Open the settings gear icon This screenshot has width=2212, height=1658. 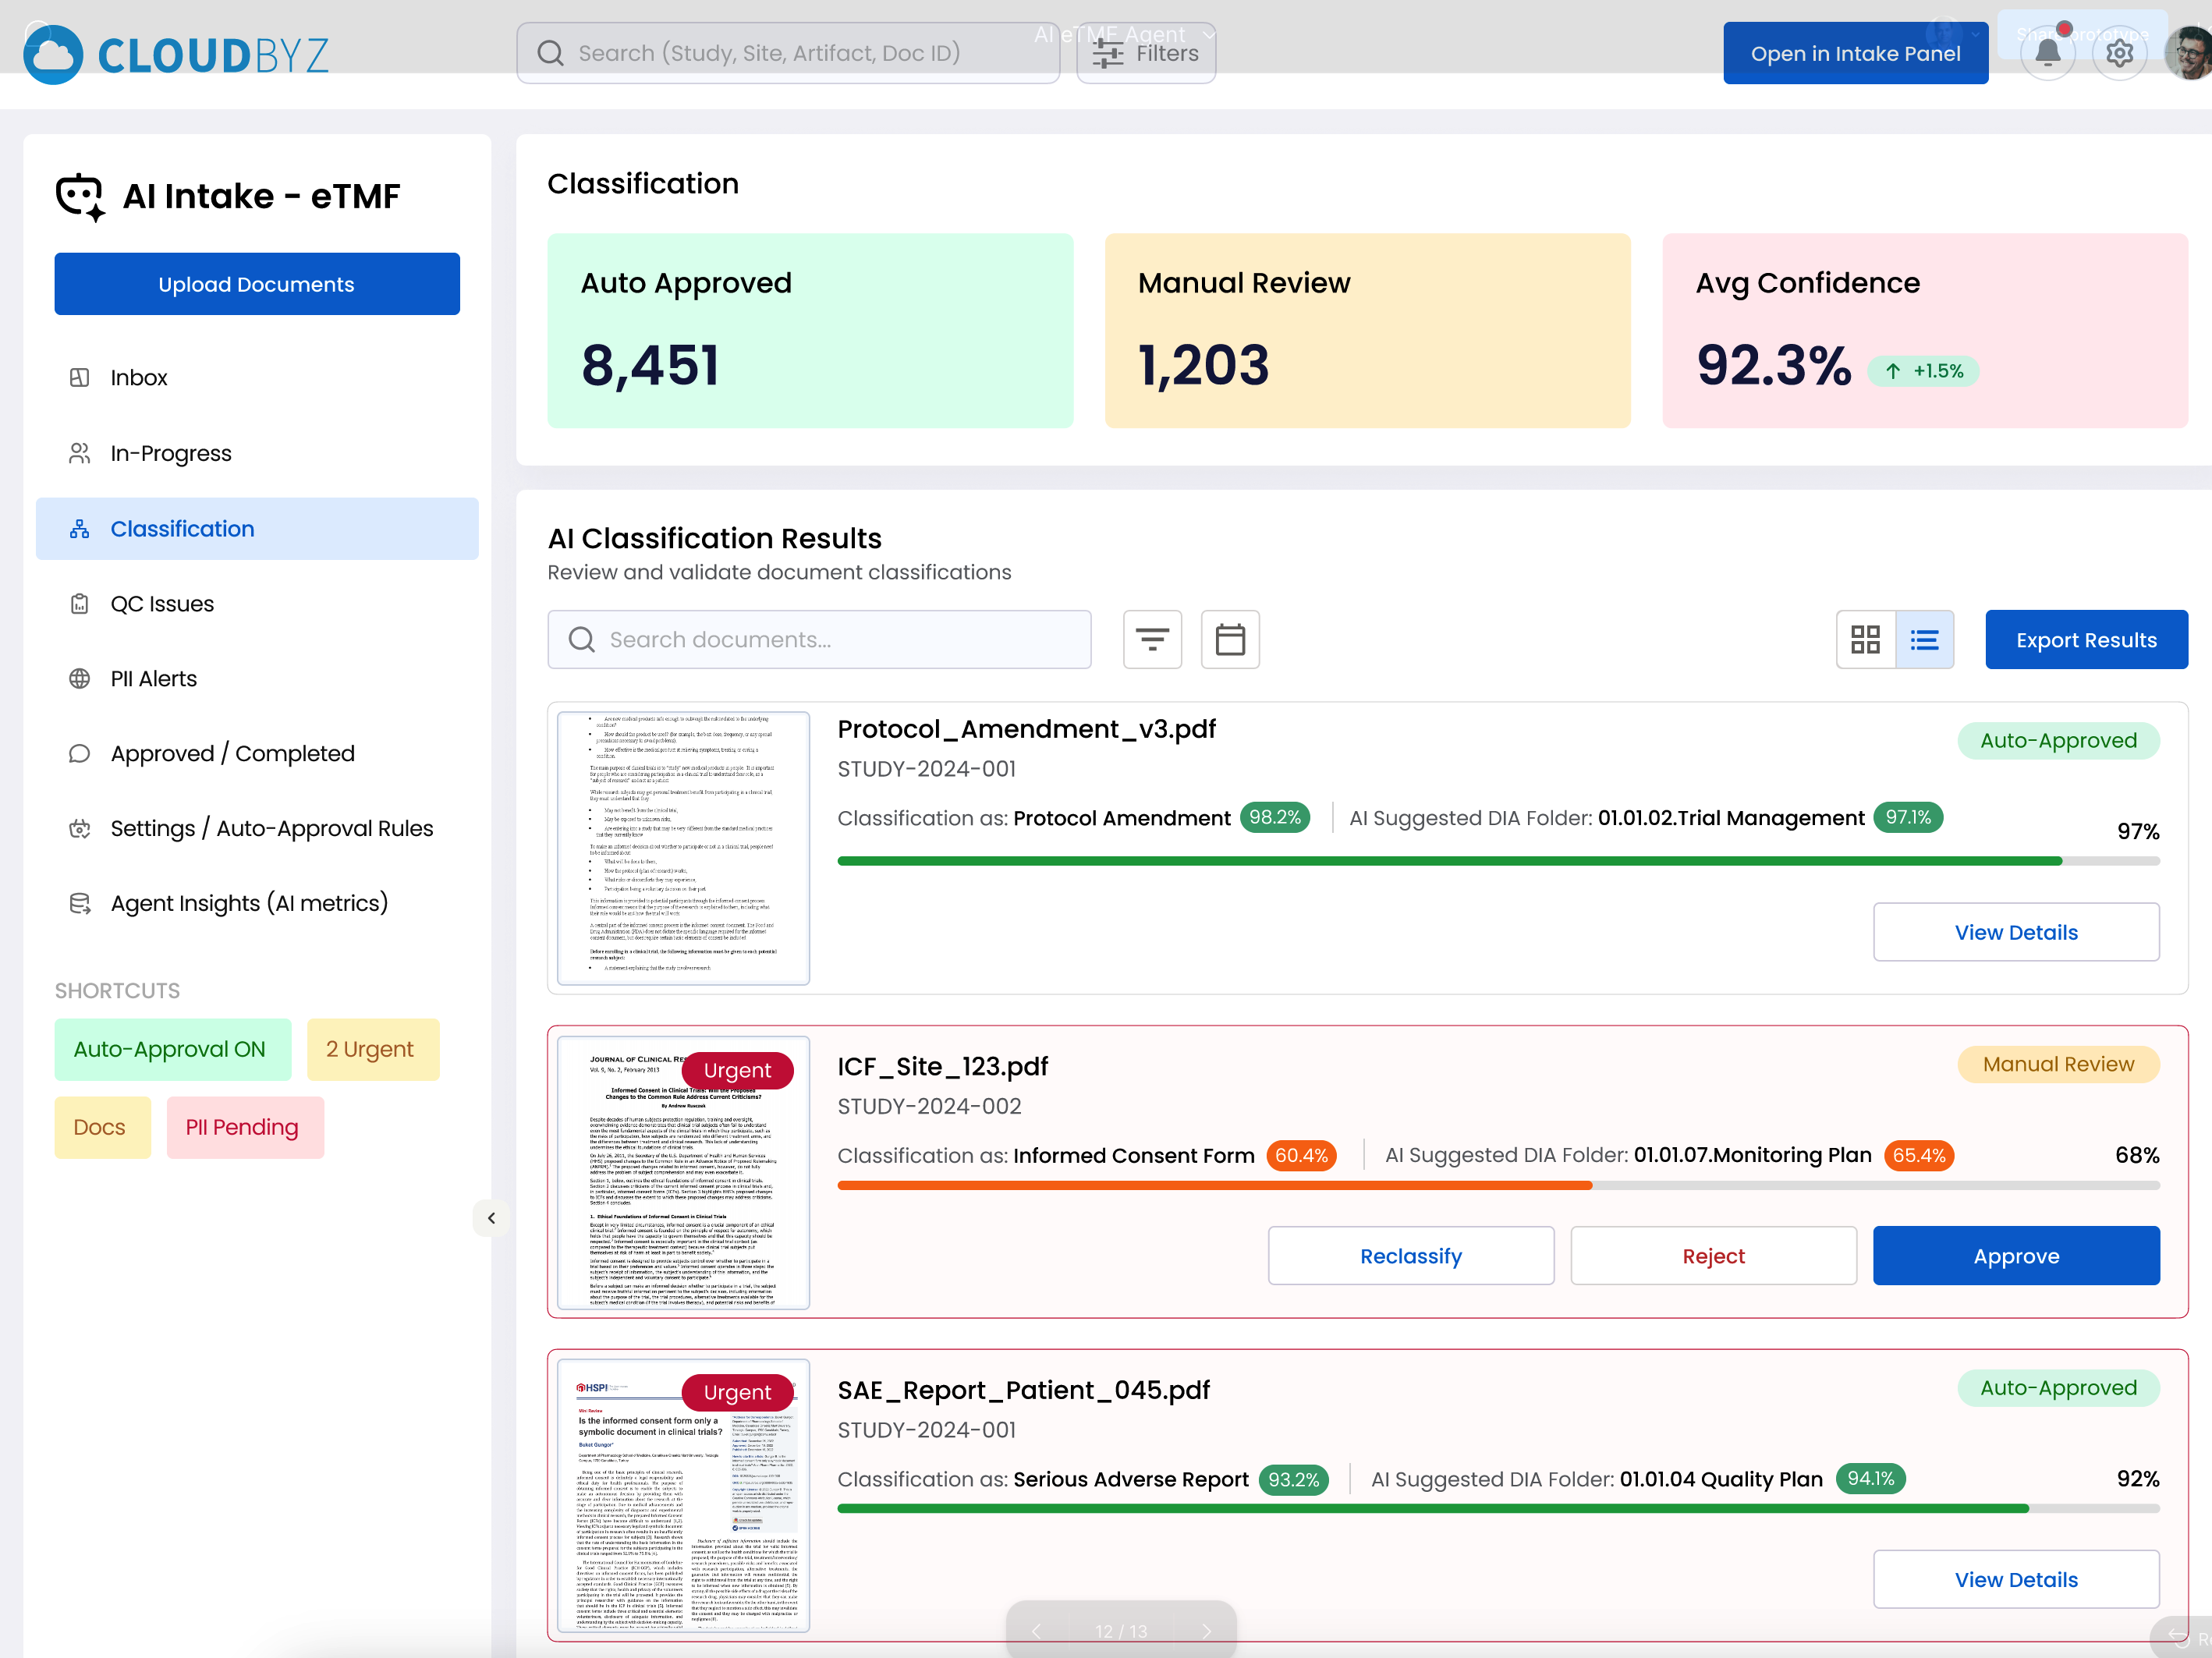[2119, 53]
